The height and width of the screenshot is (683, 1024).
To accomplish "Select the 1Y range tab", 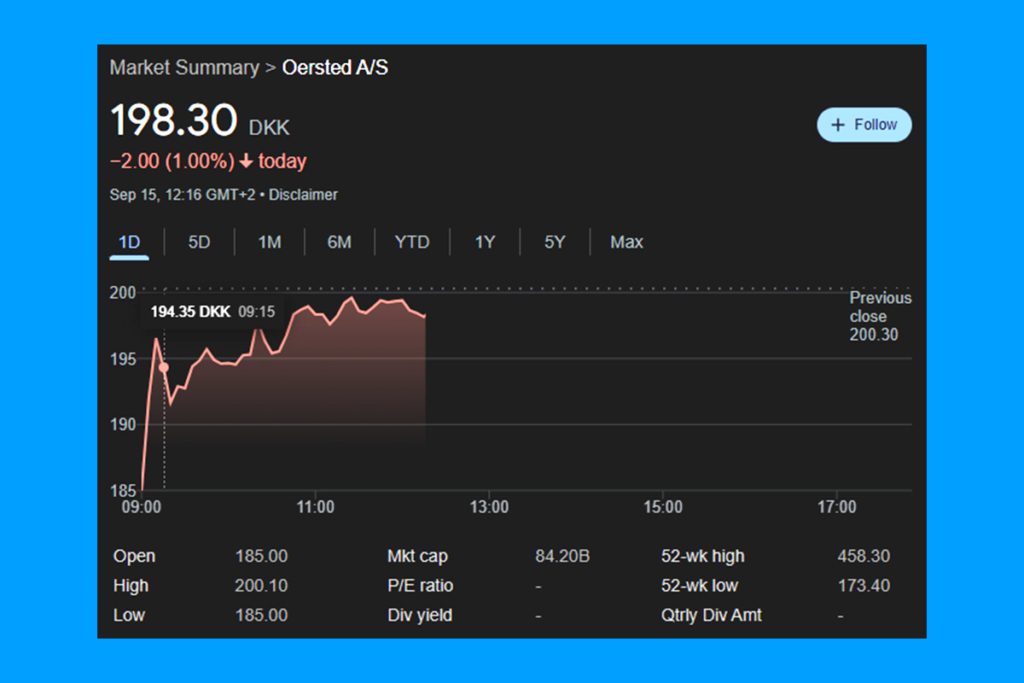I will coord(484,242).
